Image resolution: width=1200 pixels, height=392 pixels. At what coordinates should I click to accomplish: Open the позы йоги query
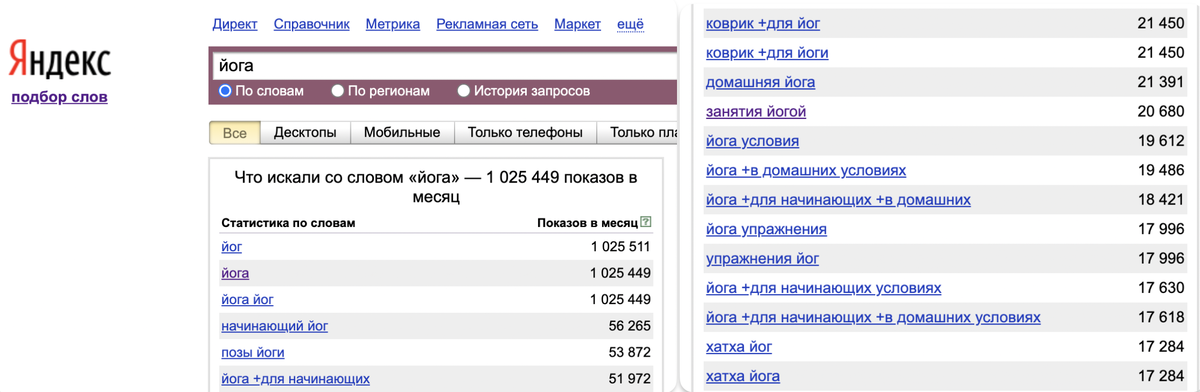(x=252, y=352)
